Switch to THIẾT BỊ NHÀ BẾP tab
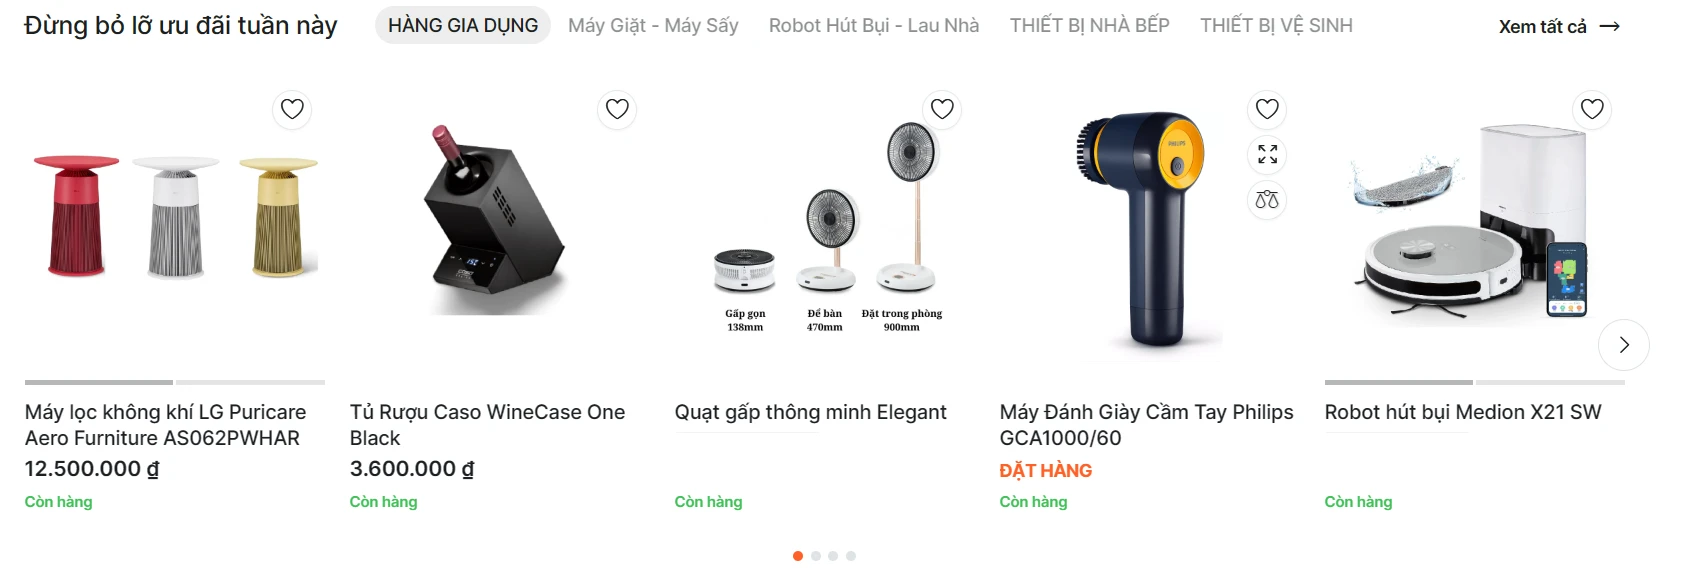This screenshot has height=568, width=1690. pyautogui.click(x=1089, y=26)
